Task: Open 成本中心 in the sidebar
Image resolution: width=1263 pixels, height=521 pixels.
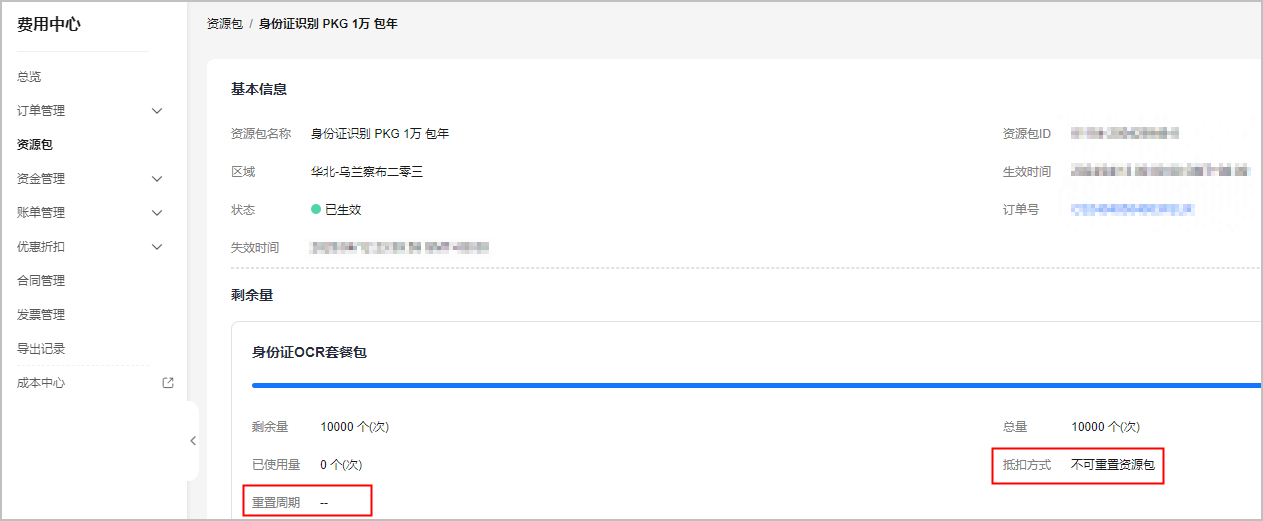Action: coord(41,383)
